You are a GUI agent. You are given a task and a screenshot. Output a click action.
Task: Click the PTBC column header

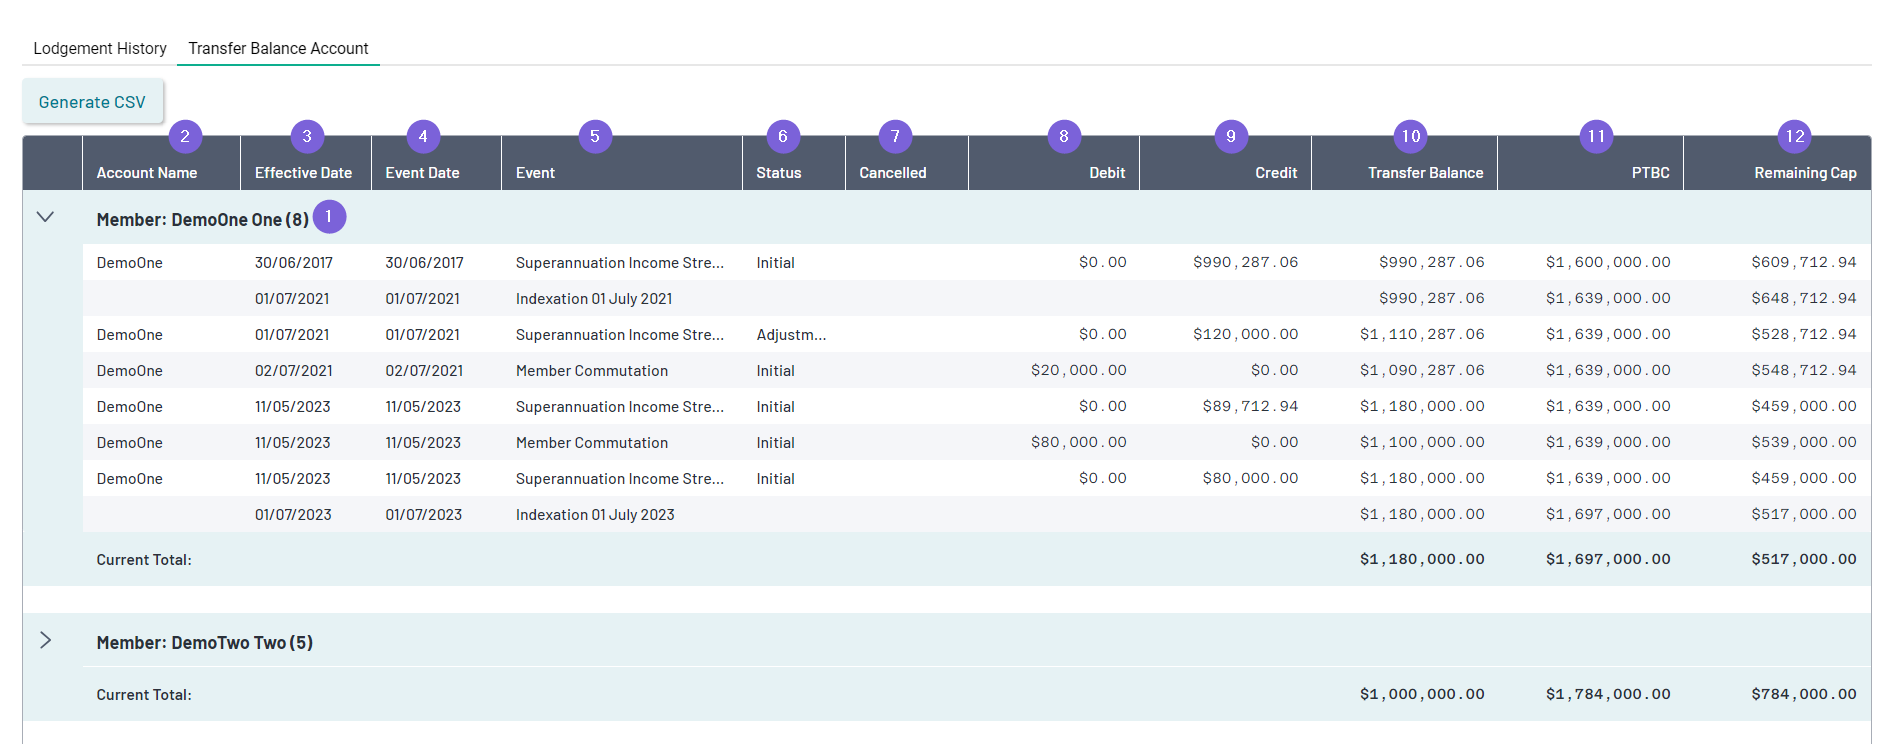(1651, 173)
